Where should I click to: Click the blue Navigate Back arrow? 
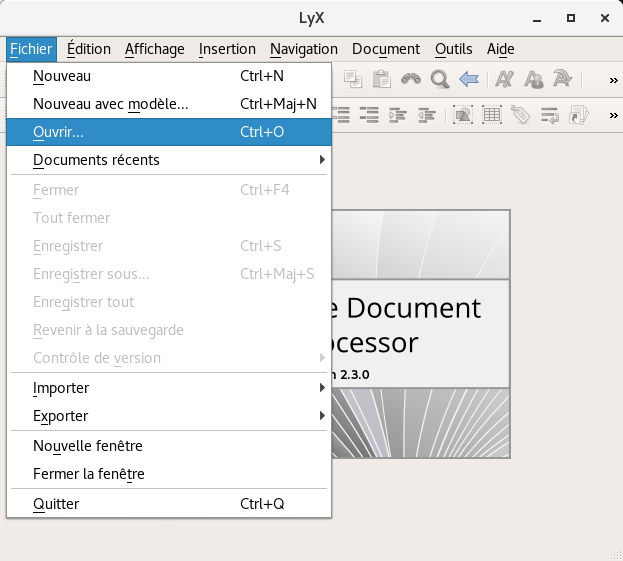coord(469,79)
